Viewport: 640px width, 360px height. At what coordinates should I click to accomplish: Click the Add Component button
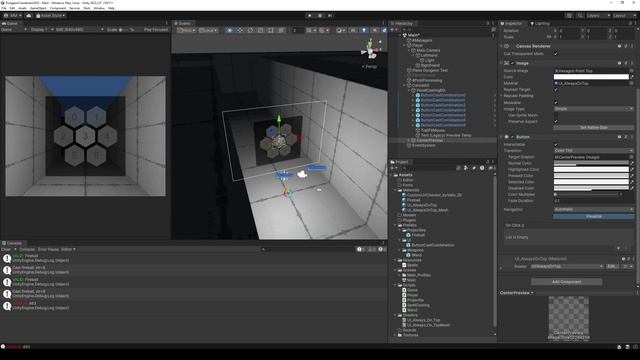(567, 282)
